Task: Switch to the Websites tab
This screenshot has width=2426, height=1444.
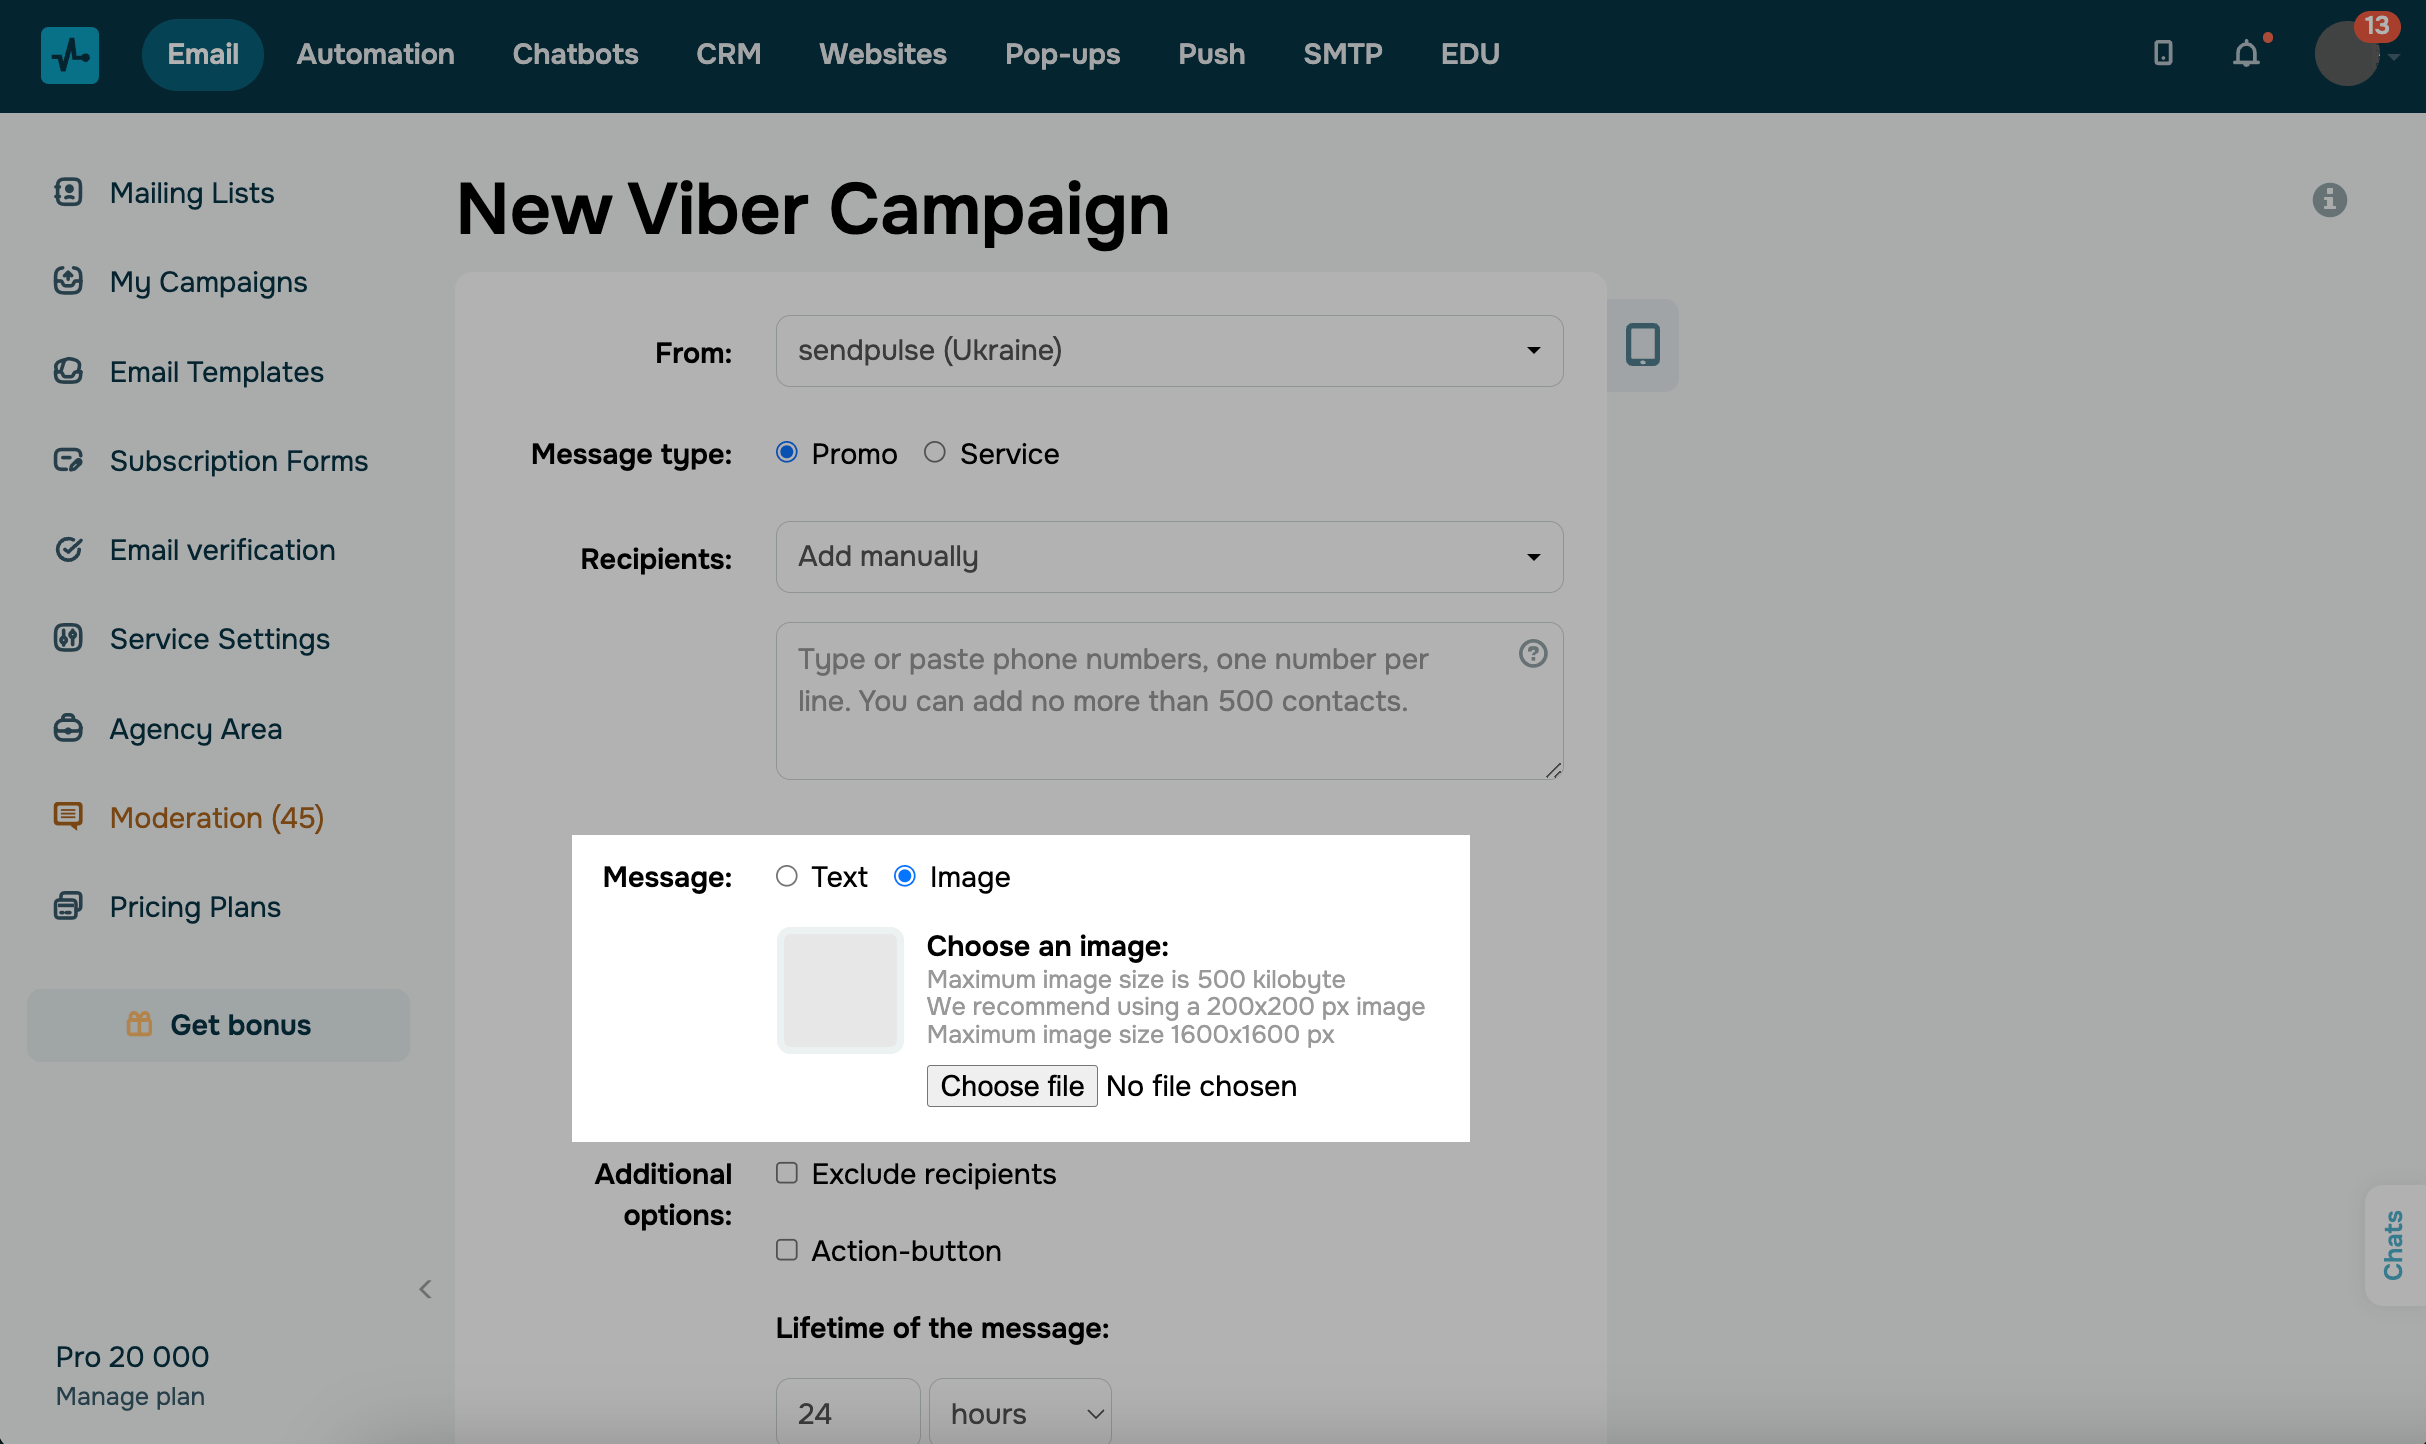Action: pyautogui.click(x=883, y=54)
